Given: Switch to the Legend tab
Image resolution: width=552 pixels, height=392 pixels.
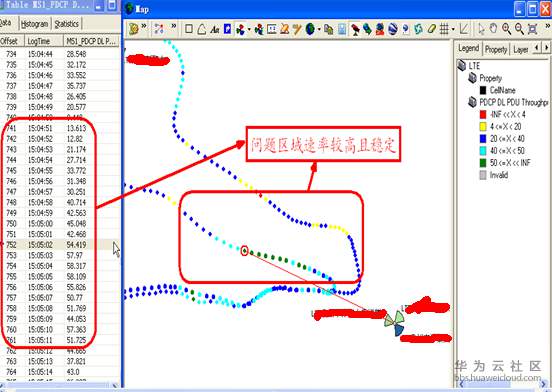Looking at the screenshot, I should 468,49.
